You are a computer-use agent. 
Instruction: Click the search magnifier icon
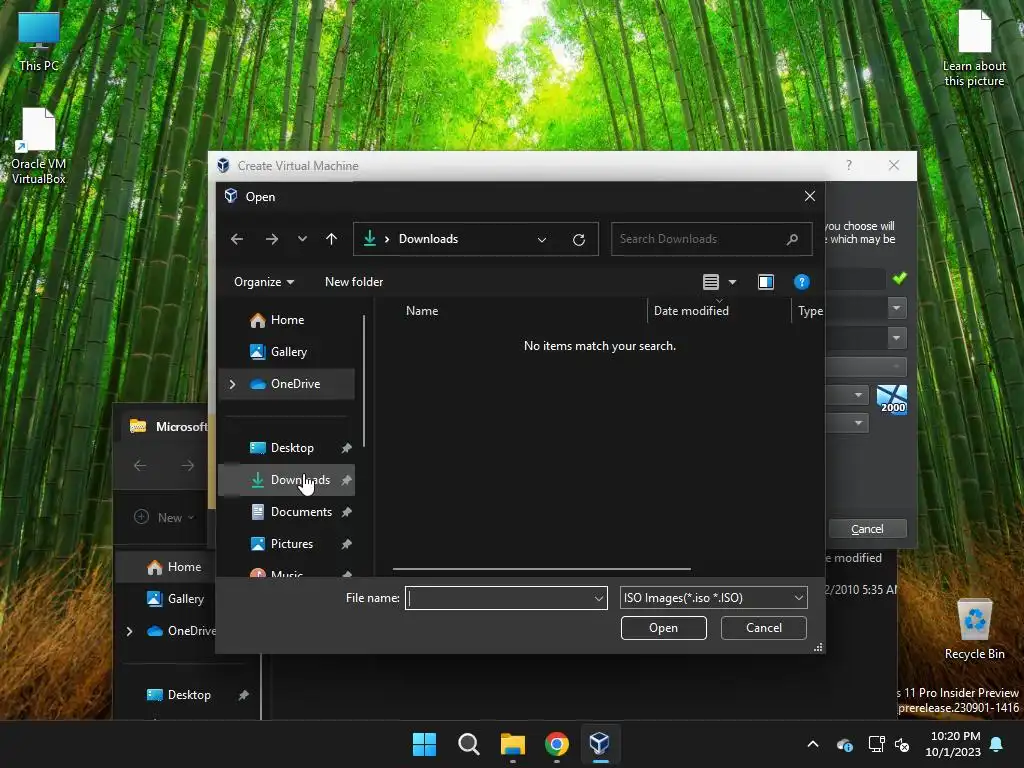[x=792, y=239]
